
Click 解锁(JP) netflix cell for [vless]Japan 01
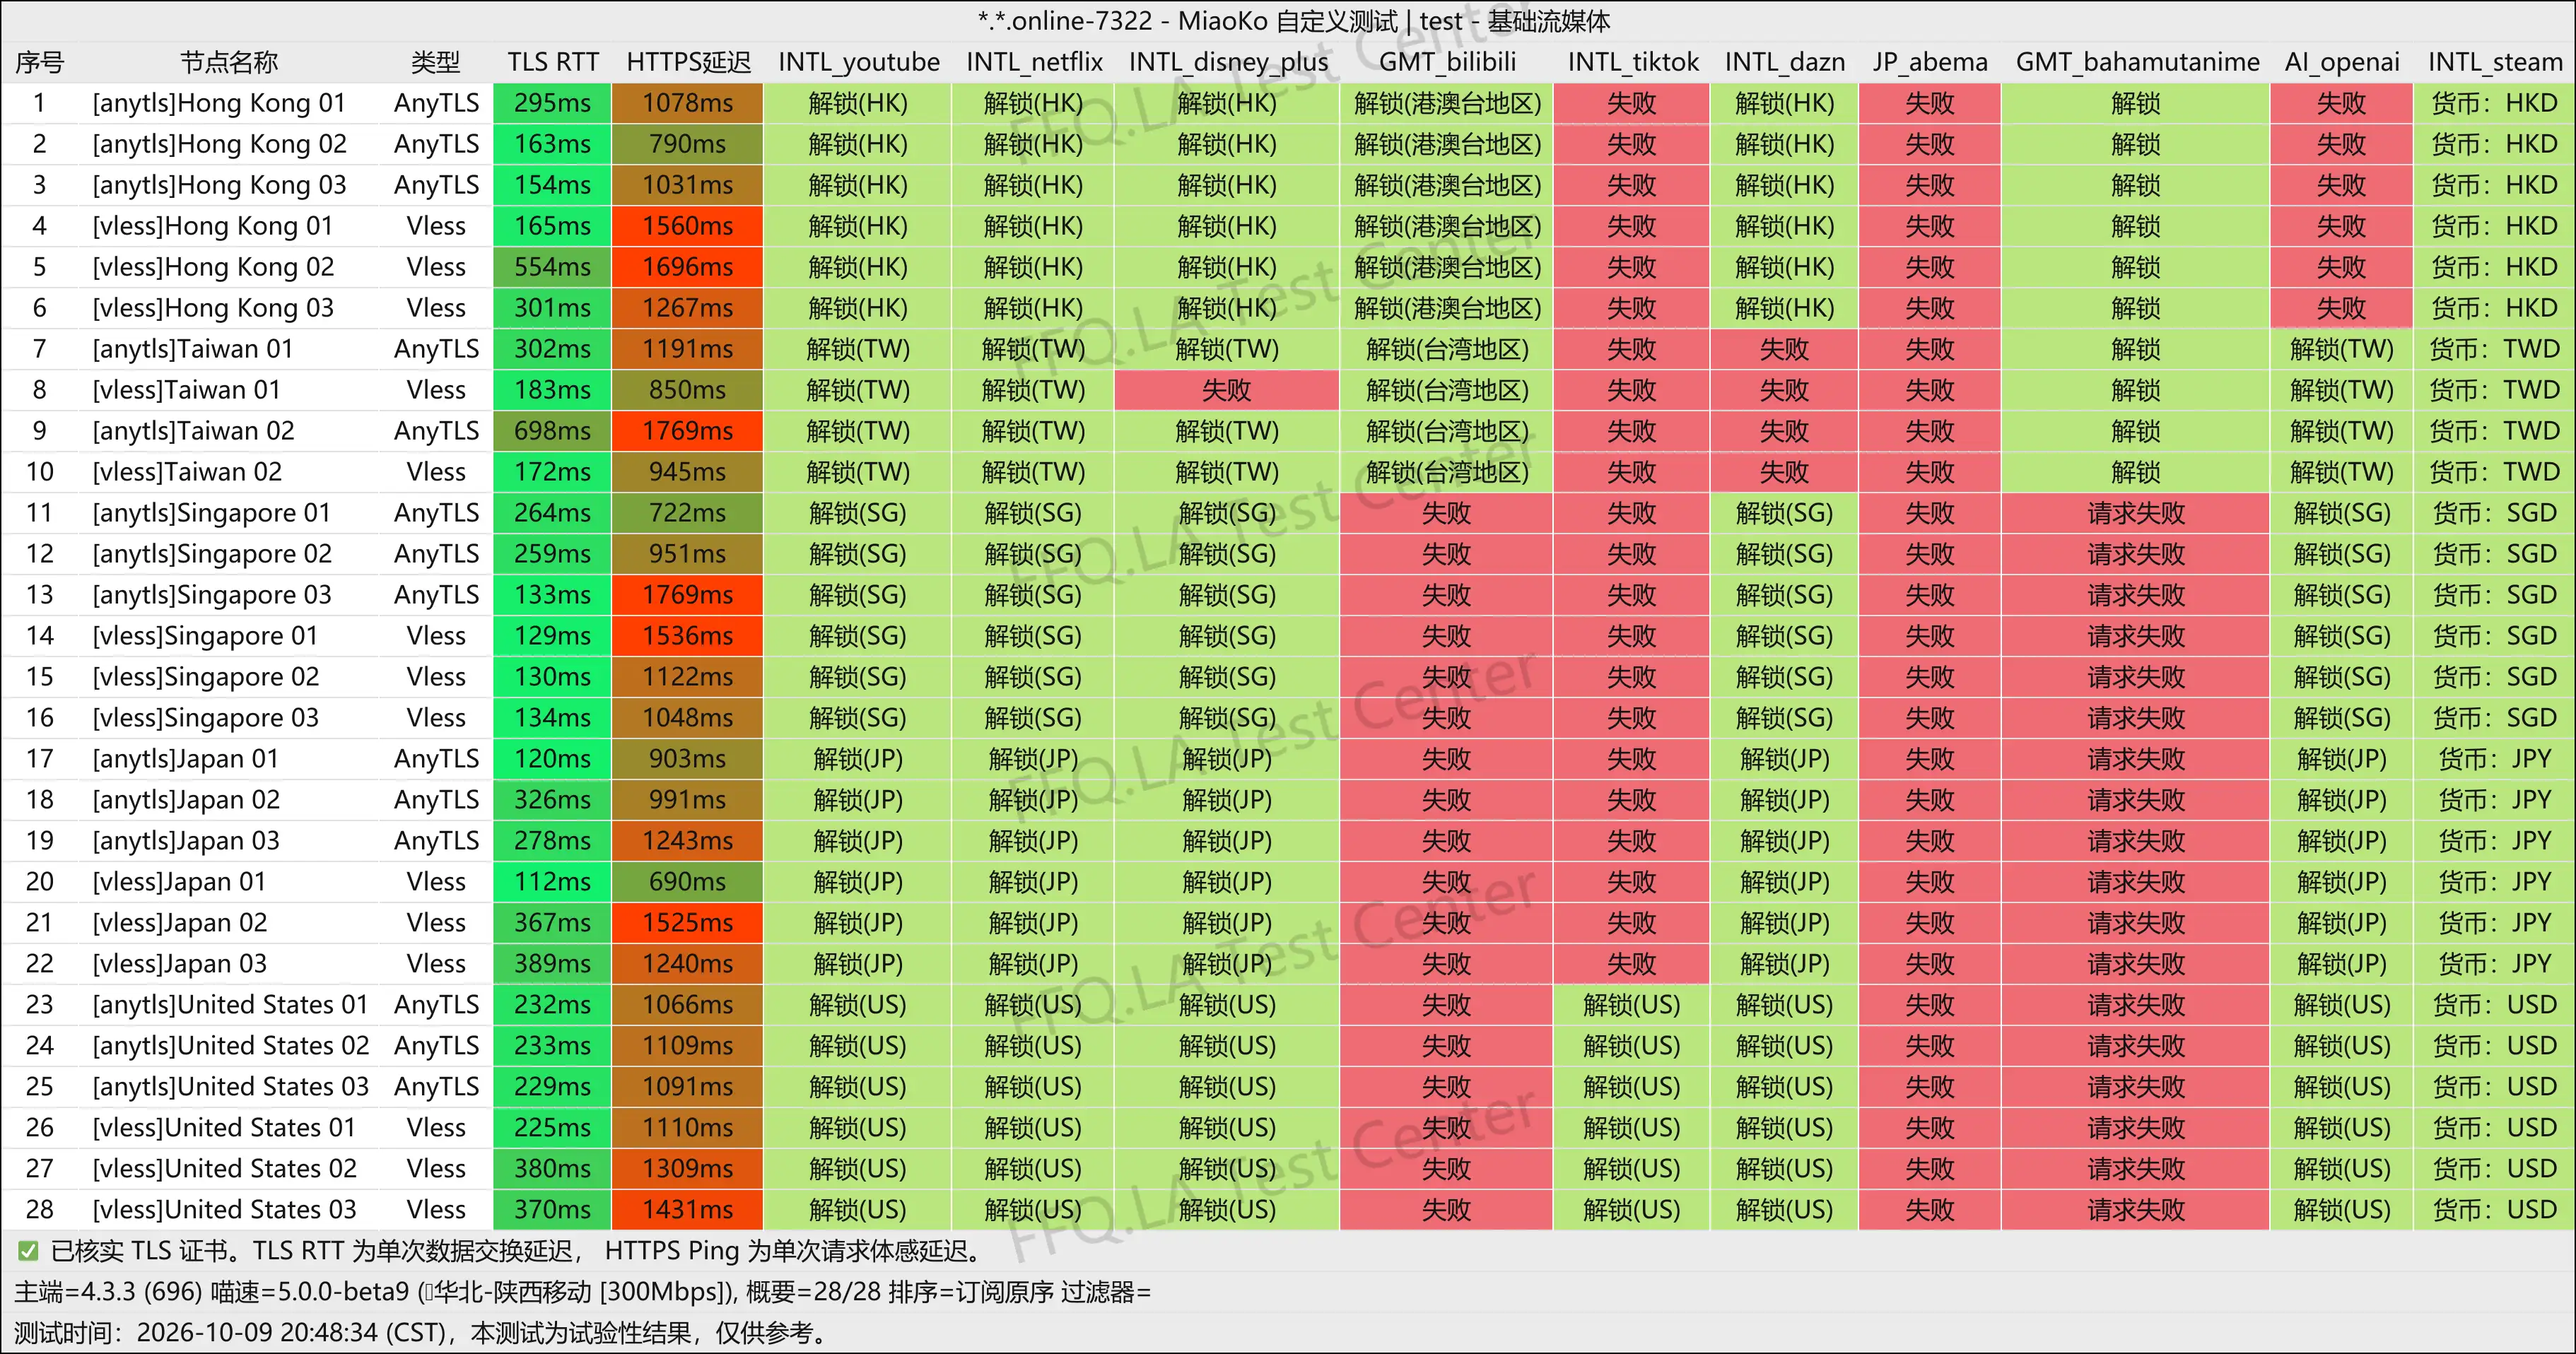click(x=1033, y=882)
